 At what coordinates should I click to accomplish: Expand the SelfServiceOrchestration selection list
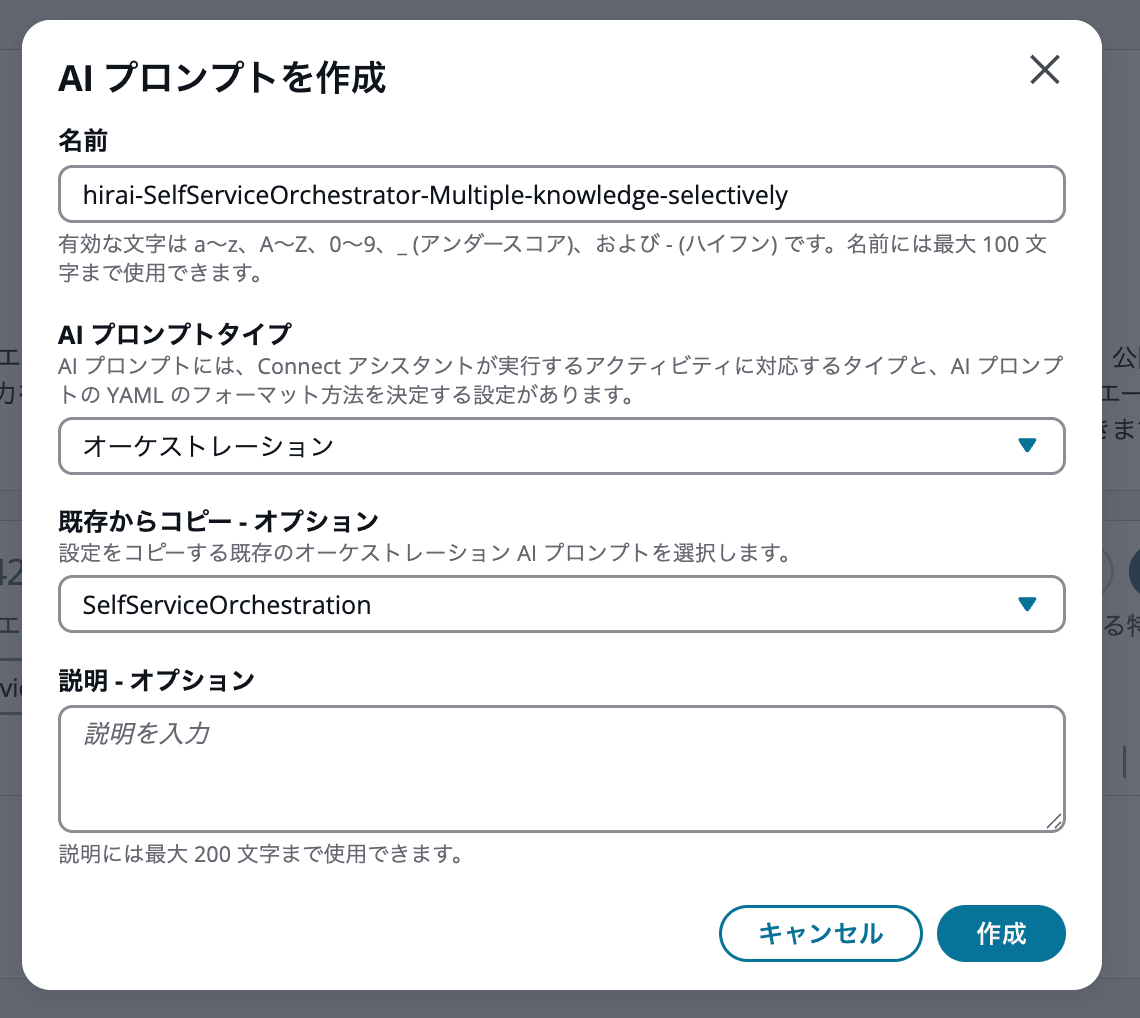tap(560, 604)
